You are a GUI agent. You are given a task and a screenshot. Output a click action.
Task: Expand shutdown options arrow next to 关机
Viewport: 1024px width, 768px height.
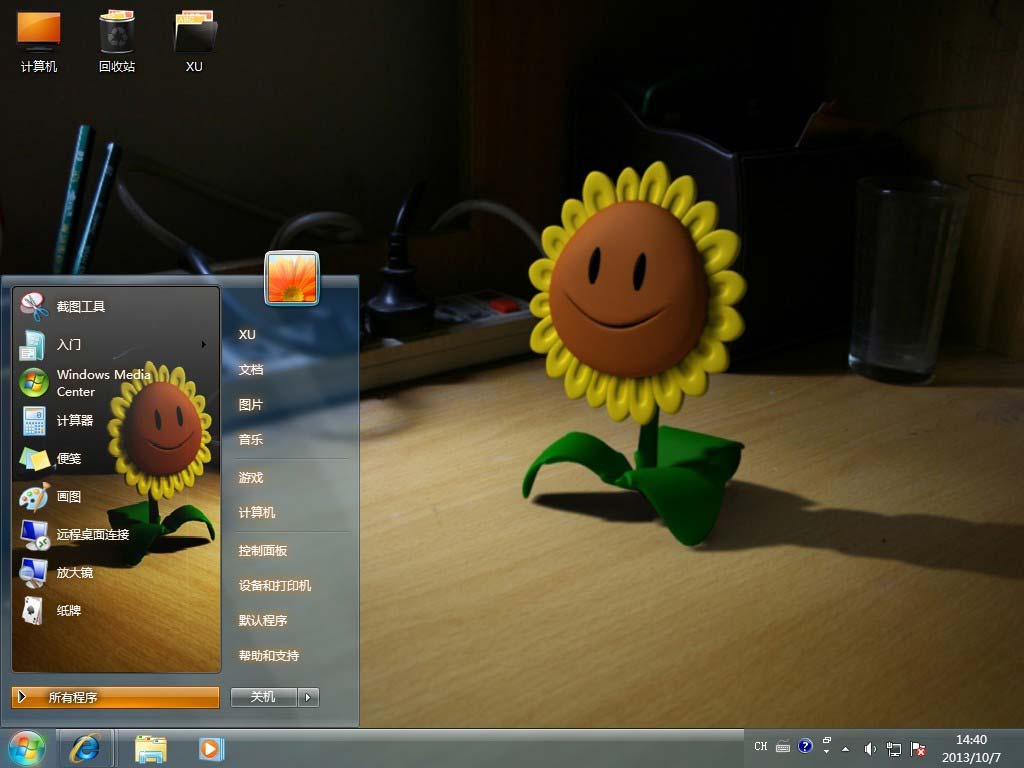pyautogui.click(x=309, y=697)
